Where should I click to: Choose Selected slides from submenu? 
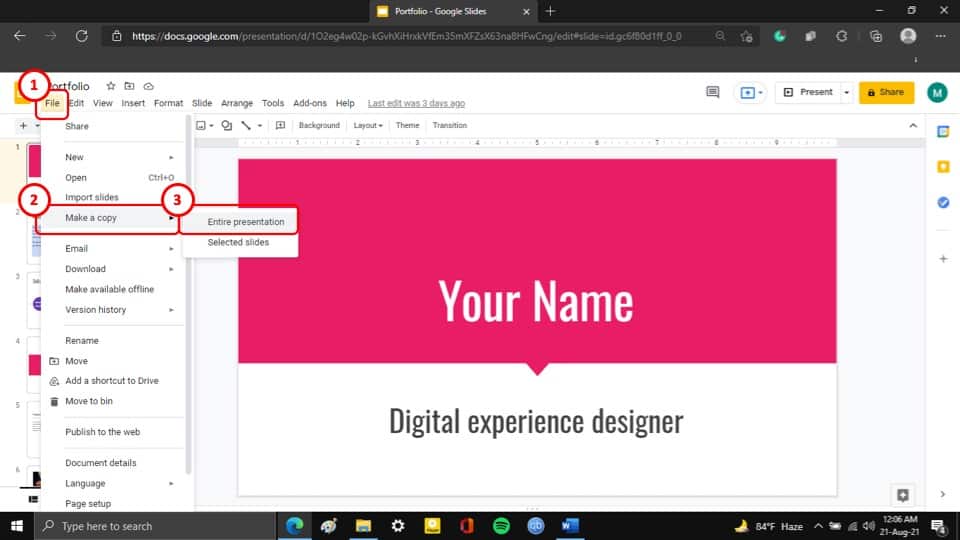pyautogui.click(x=240, y=242)
